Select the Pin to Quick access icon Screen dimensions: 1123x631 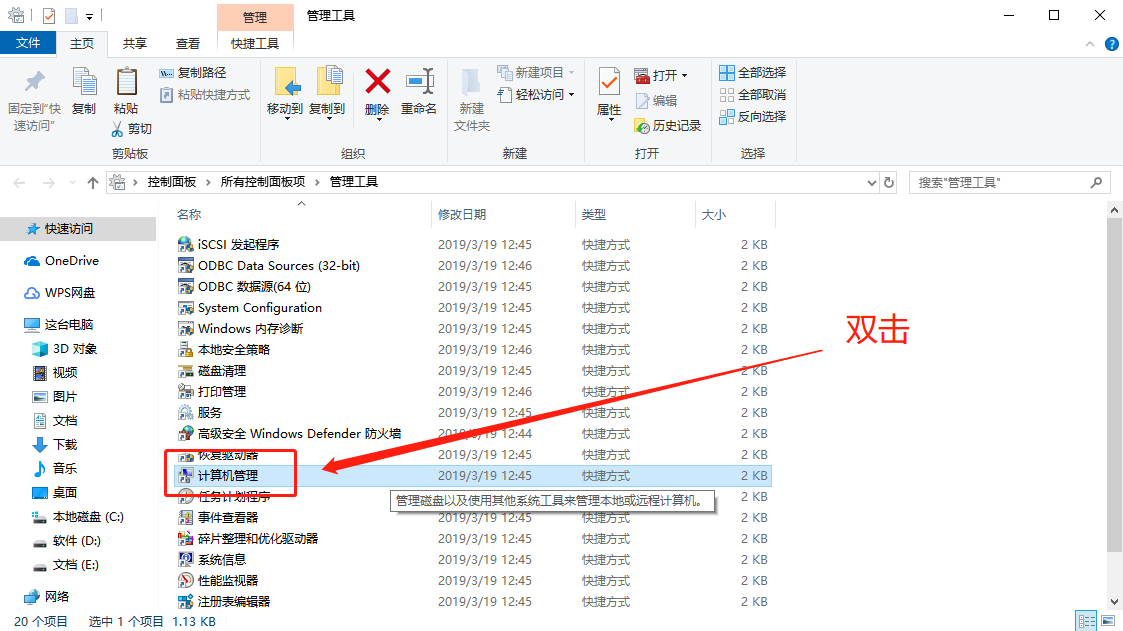click(35, 82)
